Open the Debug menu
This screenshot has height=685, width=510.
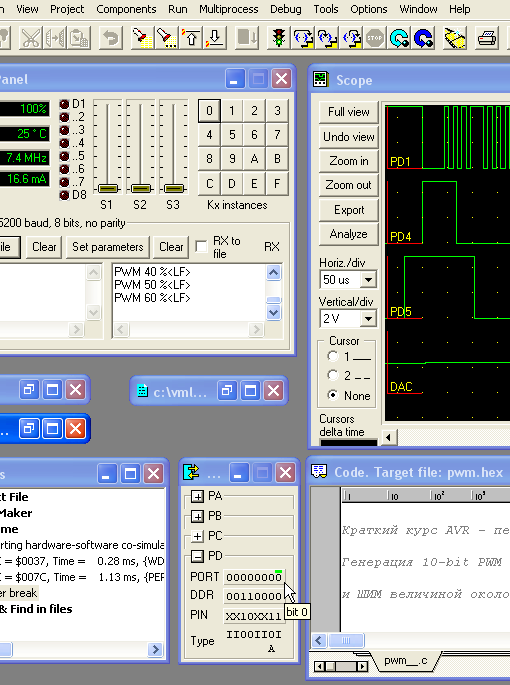pyautogui.click(x=285, y=9)
